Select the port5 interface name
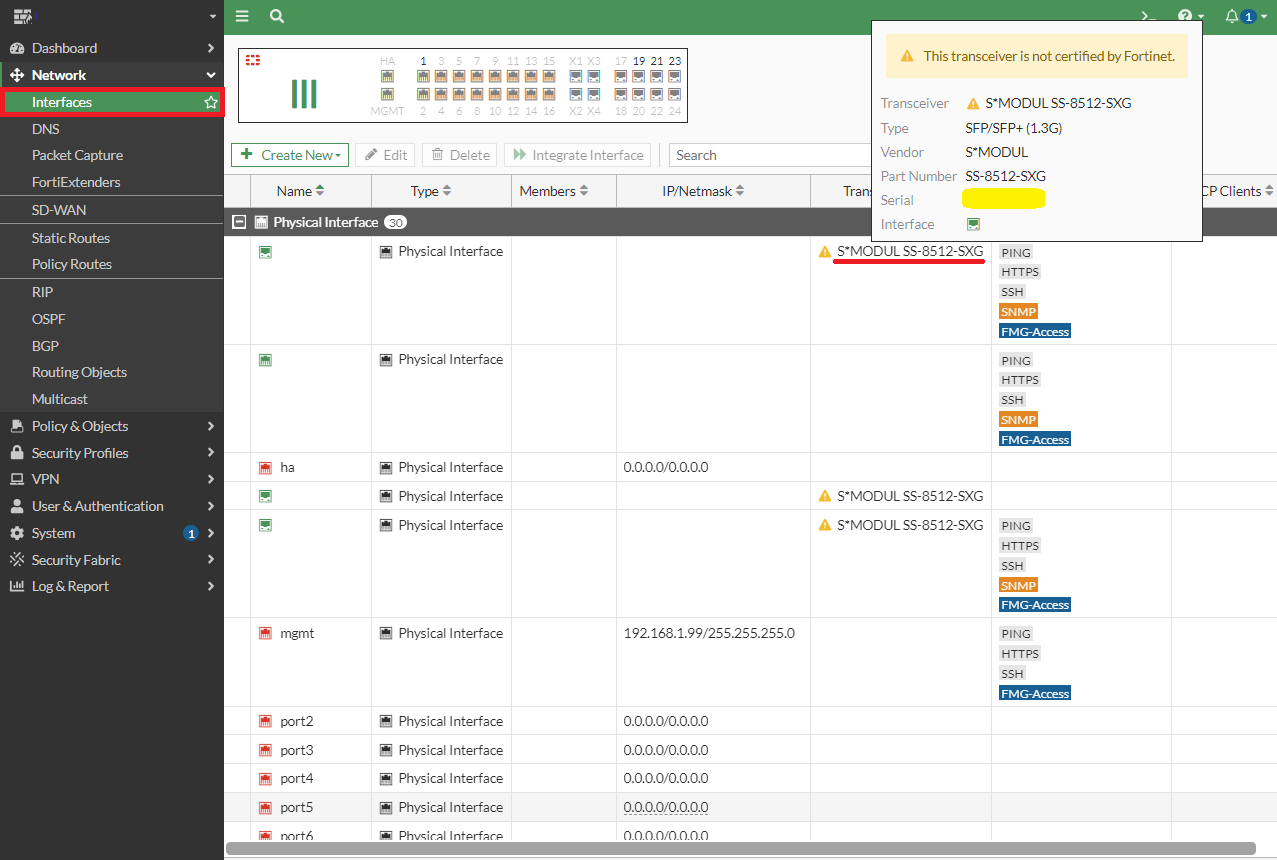1277x860 pixels. click(x=297, y=807)
